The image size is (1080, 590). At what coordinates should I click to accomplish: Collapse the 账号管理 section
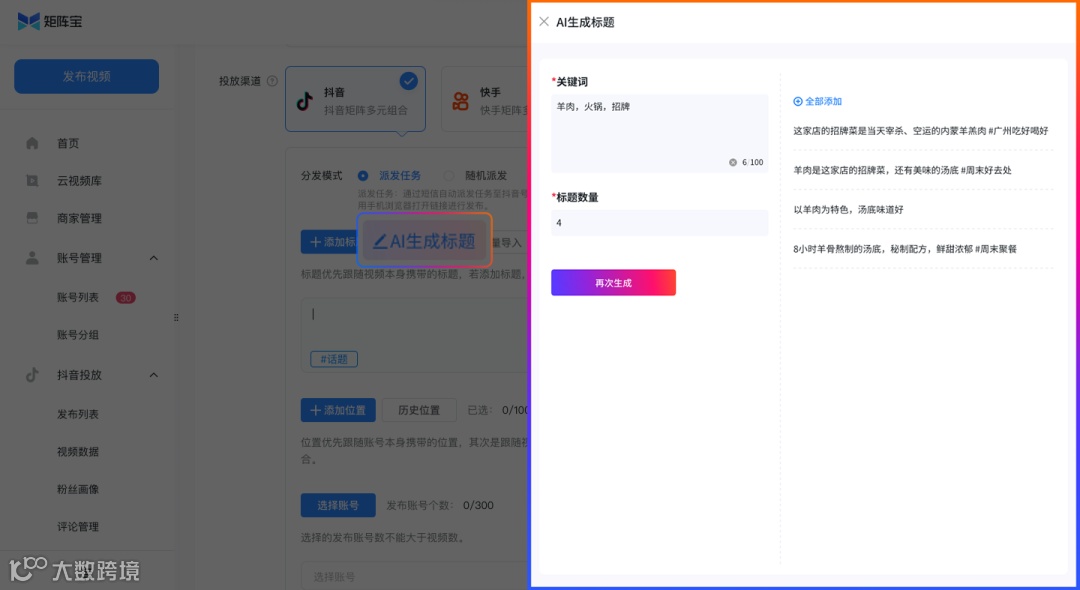tap(153, 257)
